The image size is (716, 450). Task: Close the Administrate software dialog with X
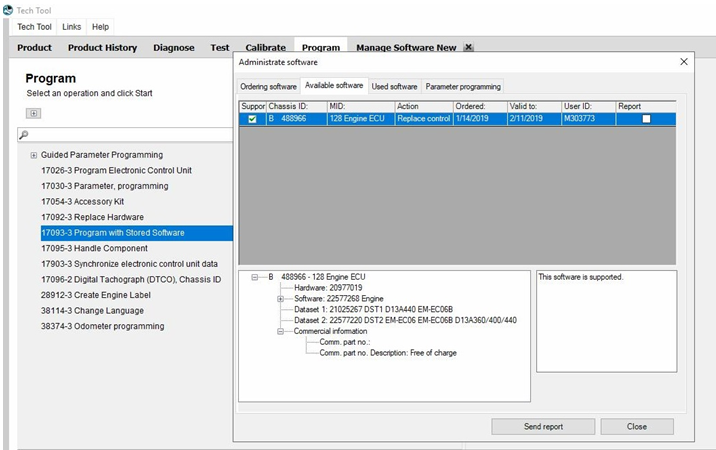click(x=684, y=62)
